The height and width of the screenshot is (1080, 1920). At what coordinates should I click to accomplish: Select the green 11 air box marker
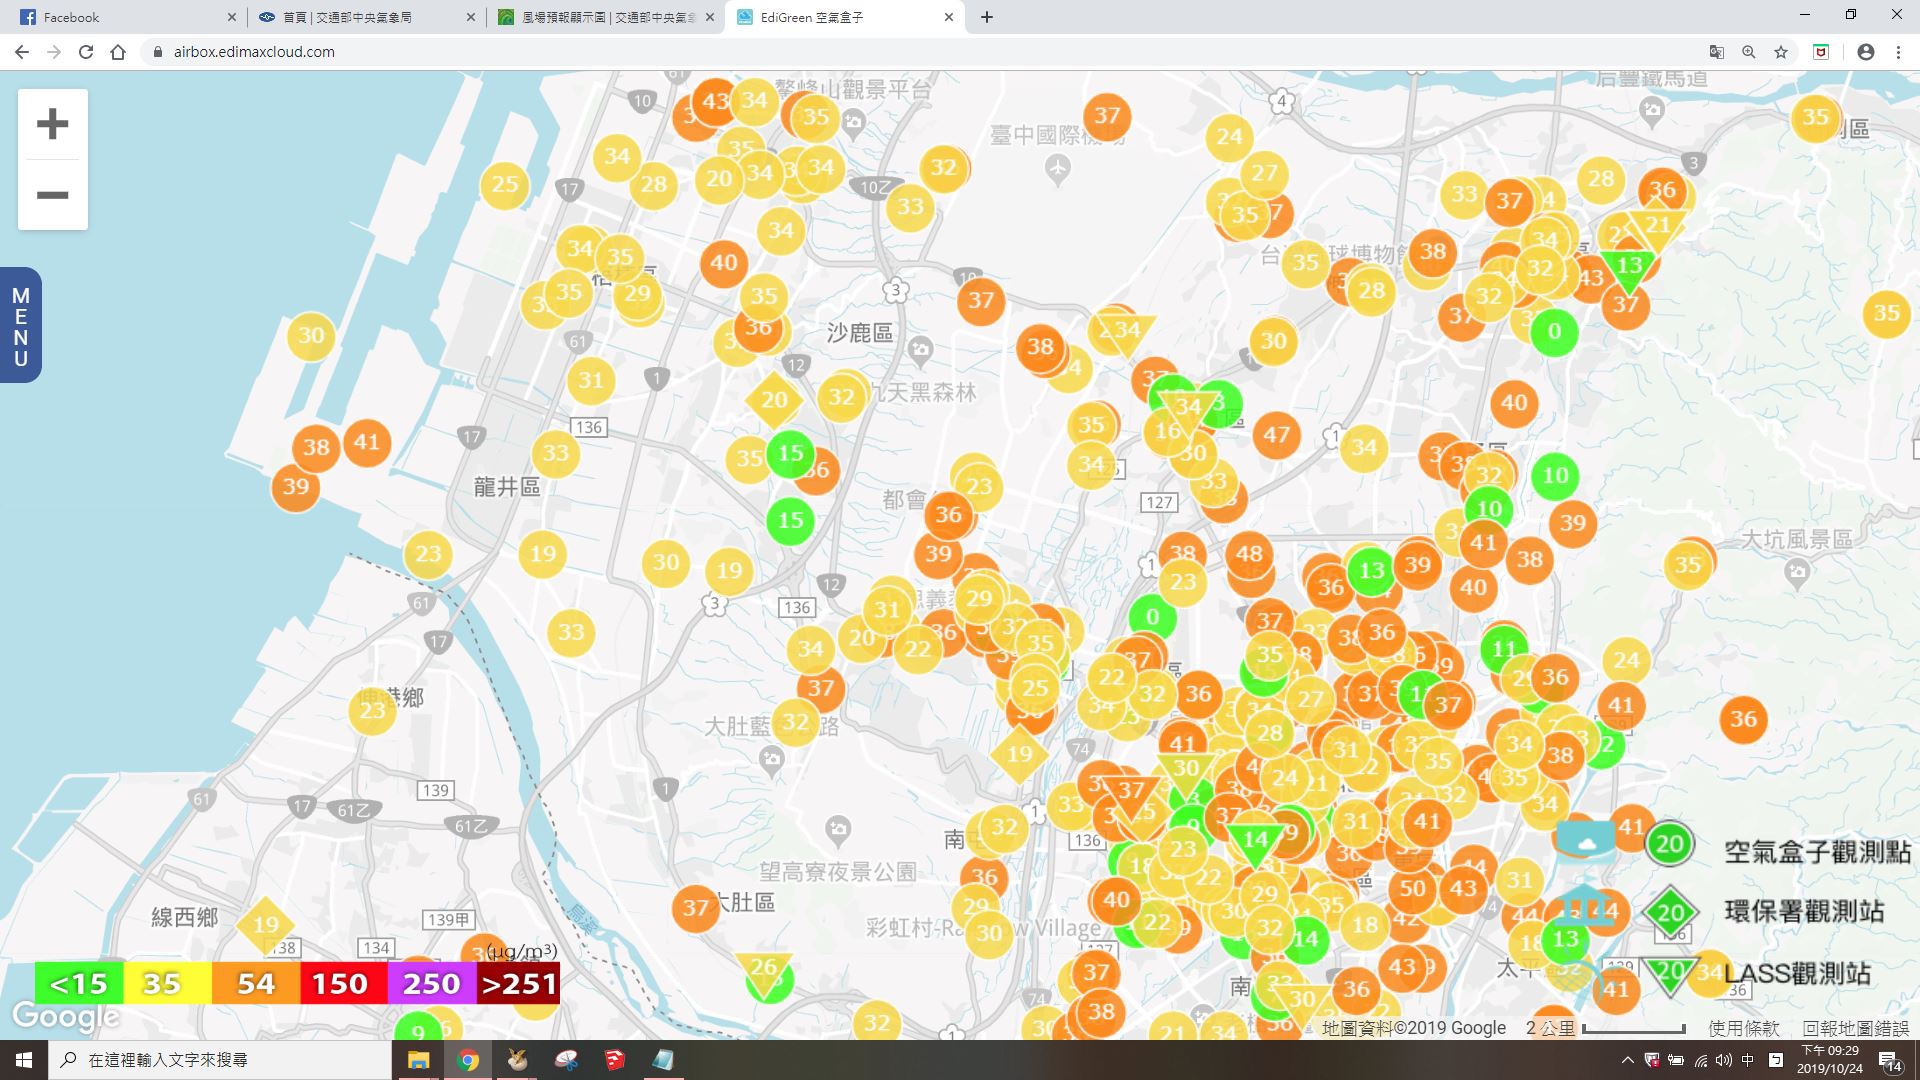tap(1504, 648)
